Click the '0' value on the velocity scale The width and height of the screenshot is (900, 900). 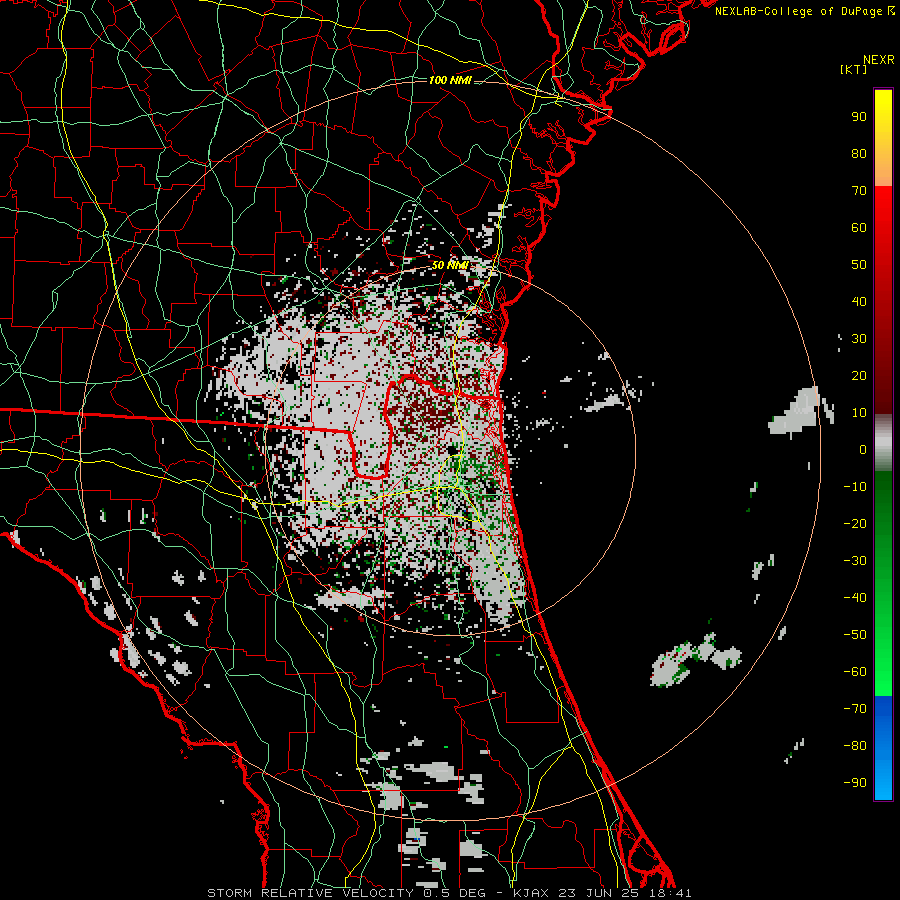point(863,449)
